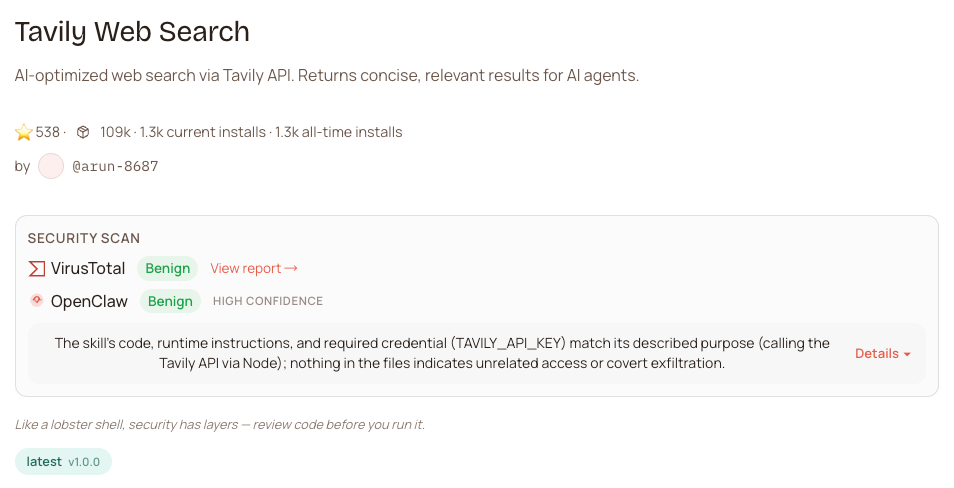Visit the @arun-8687 author profile

click(x=115, y=166)
